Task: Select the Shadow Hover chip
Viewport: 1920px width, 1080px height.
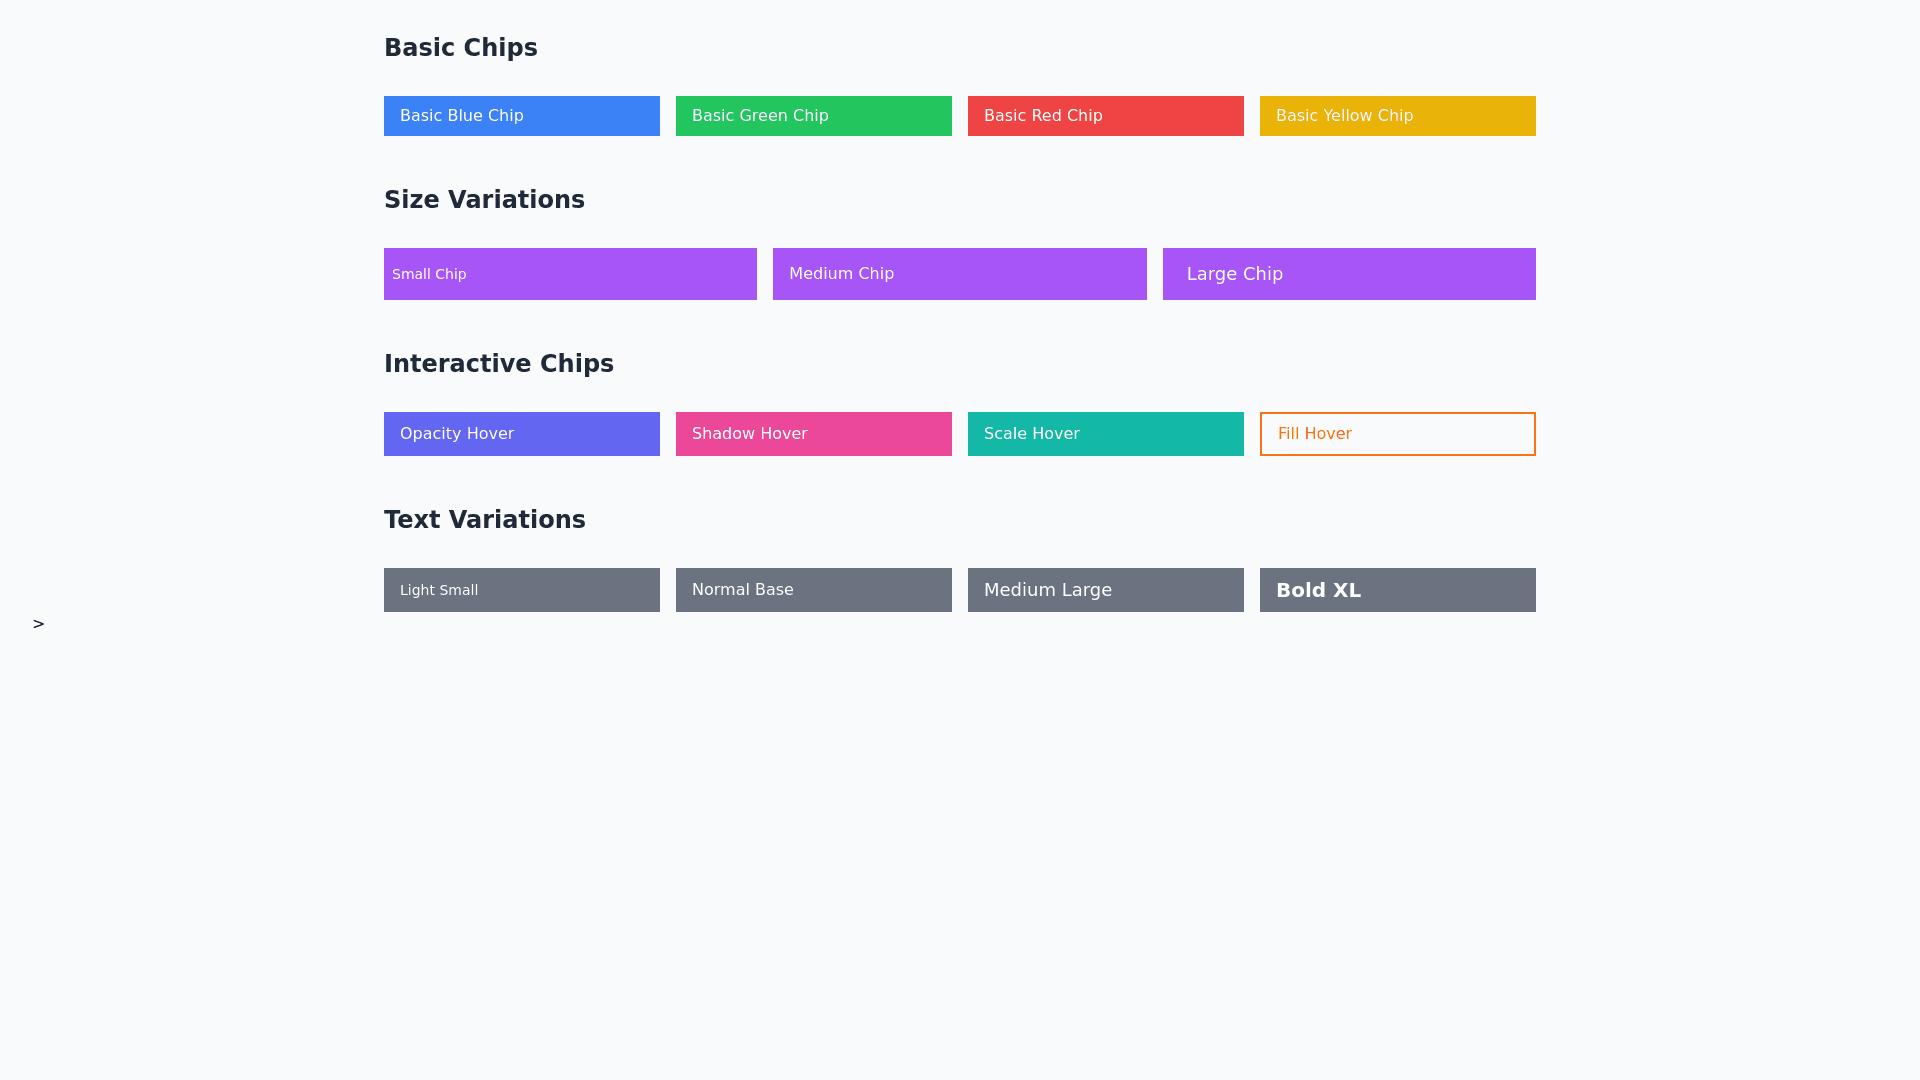Action: (813, 434)
